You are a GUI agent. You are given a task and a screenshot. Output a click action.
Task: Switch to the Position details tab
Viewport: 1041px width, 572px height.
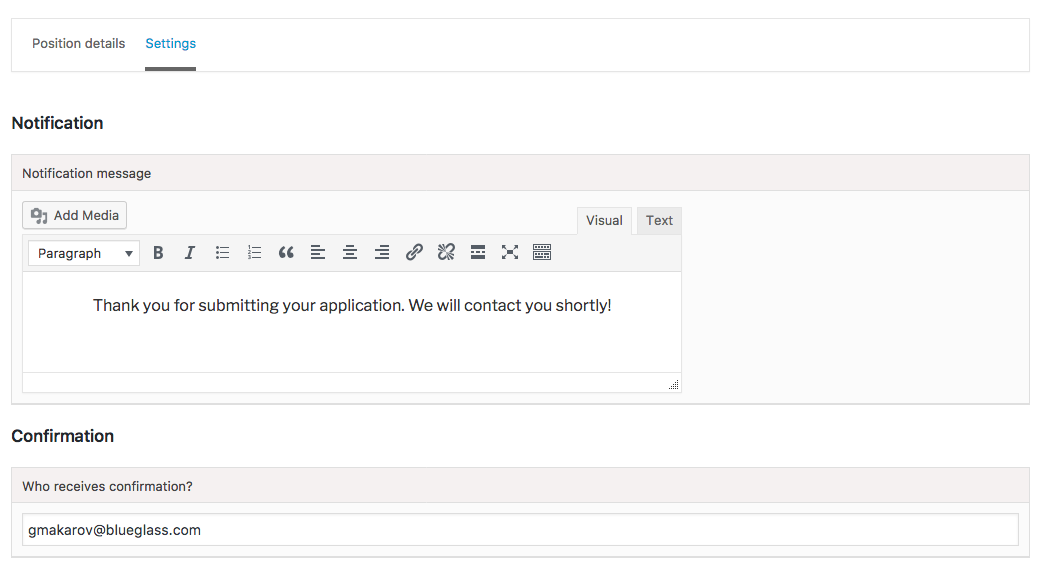coord(78,44)
